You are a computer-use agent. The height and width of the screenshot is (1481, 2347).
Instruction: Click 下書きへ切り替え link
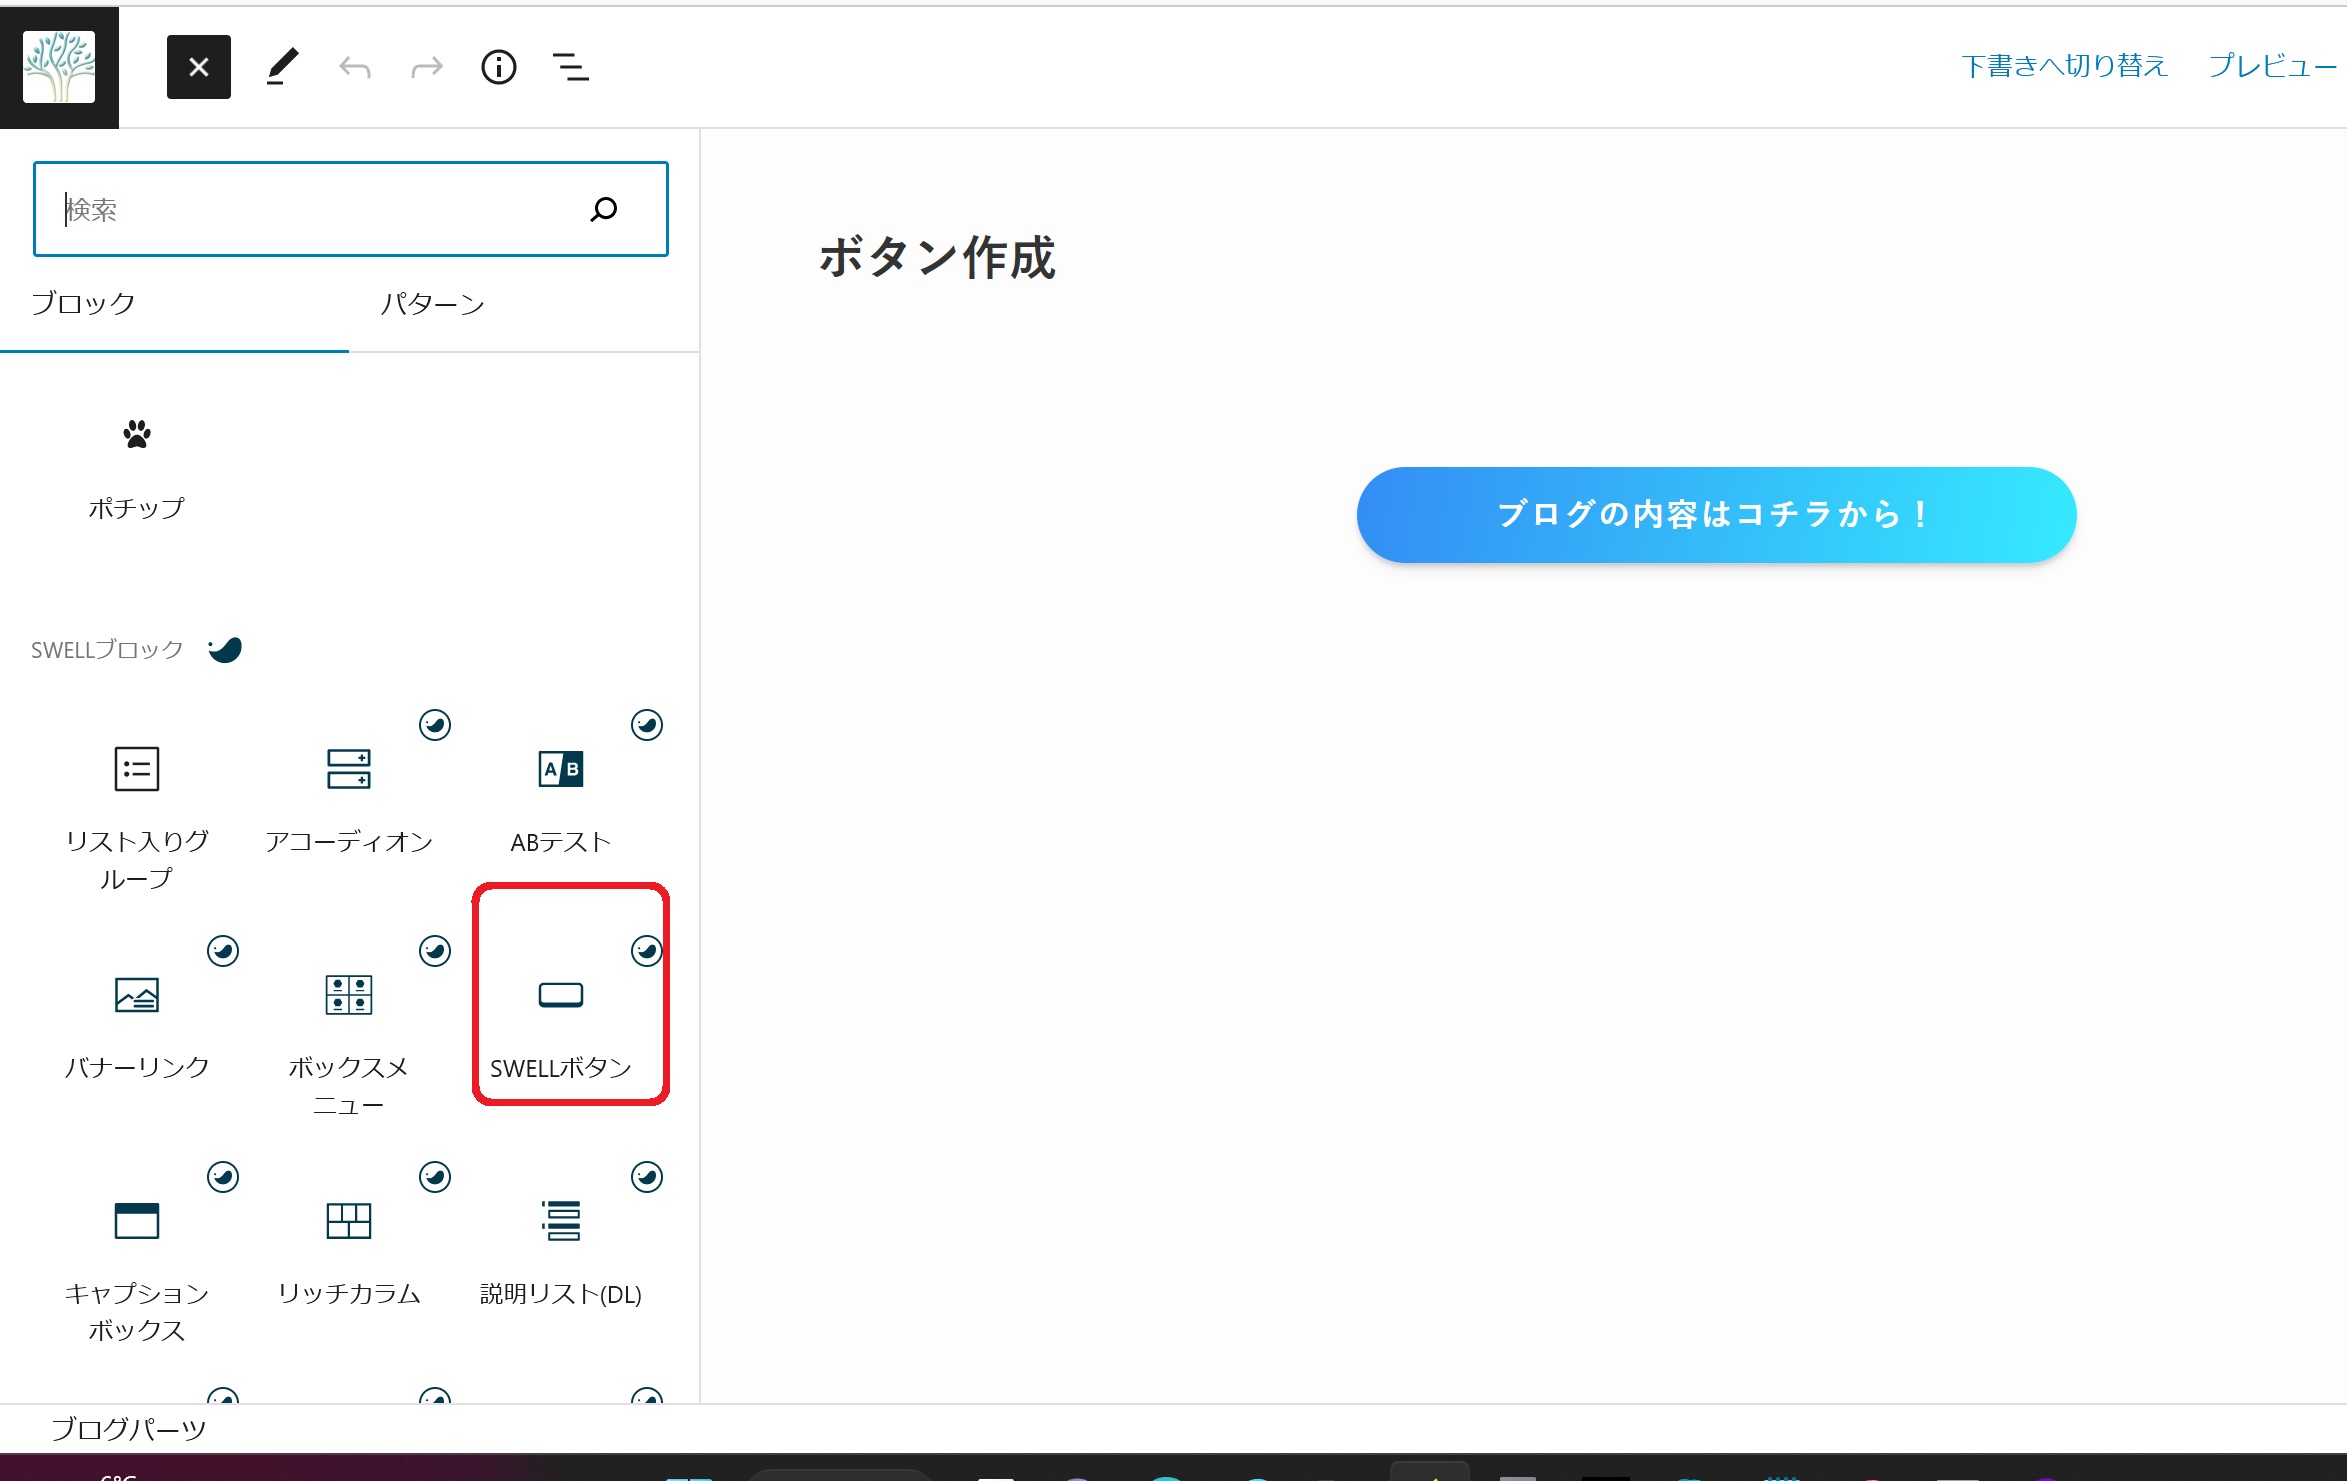[2064, 66]
